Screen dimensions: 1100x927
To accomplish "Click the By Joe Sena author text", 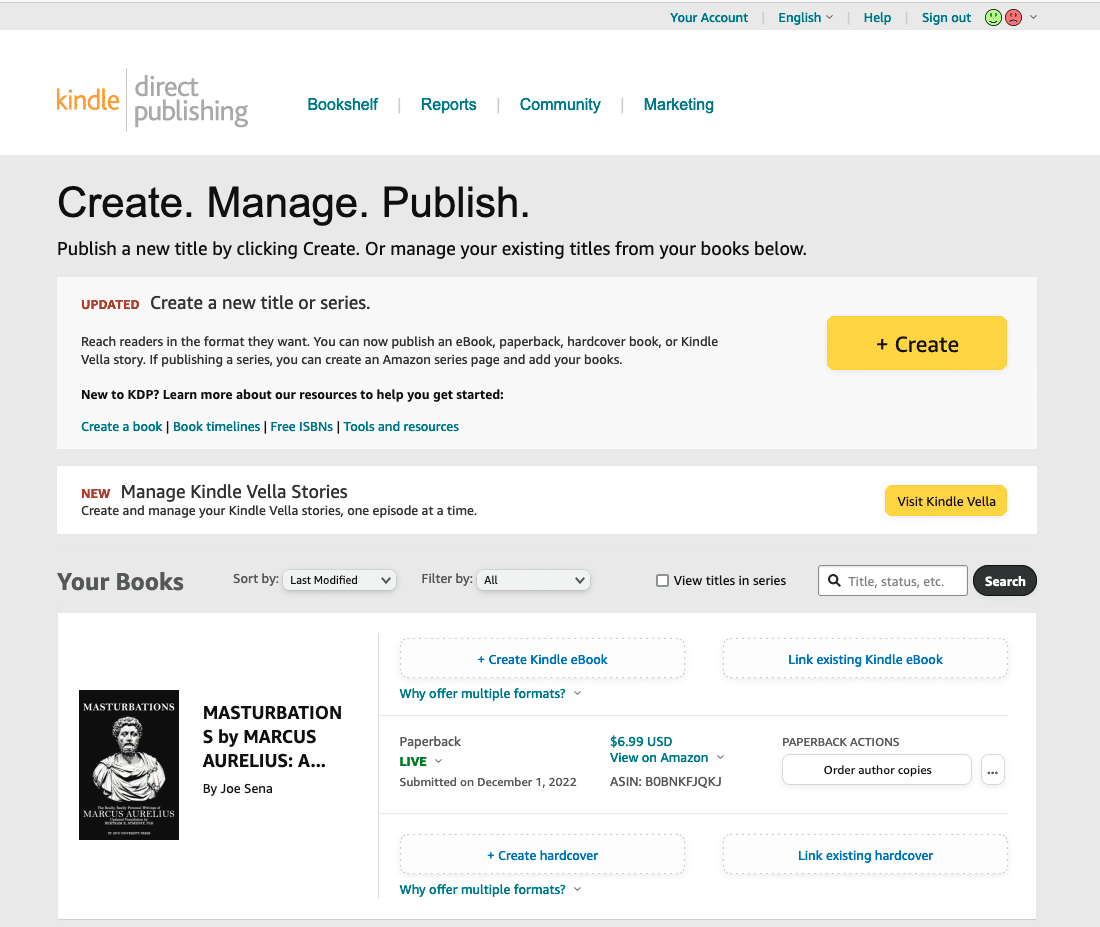I will coord(237,789).
